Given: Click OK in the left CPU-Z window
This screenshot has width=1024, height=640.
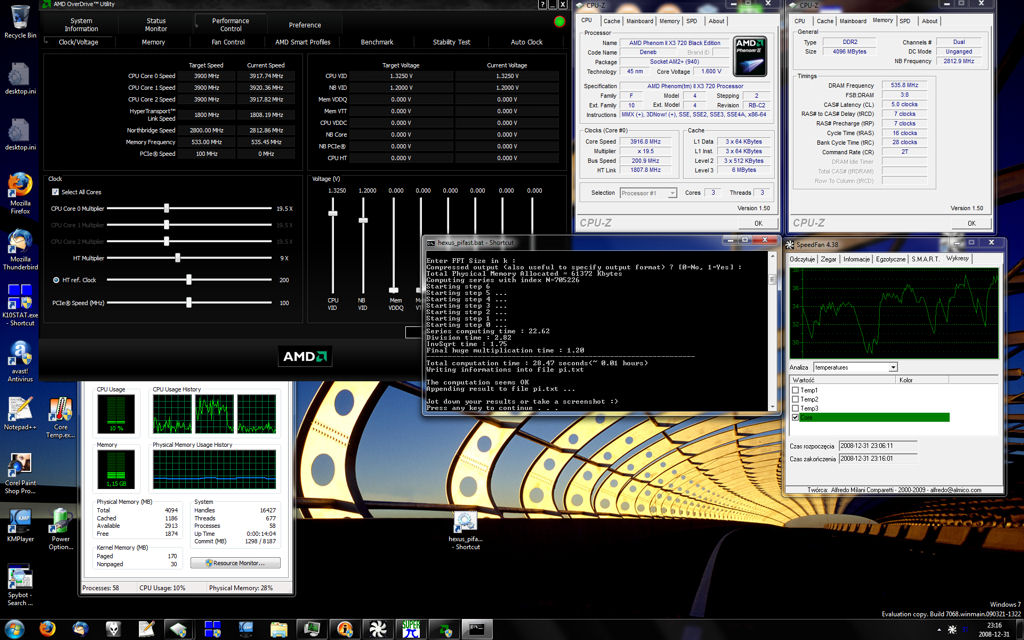Looking at the screenshot, I should 758,223.
